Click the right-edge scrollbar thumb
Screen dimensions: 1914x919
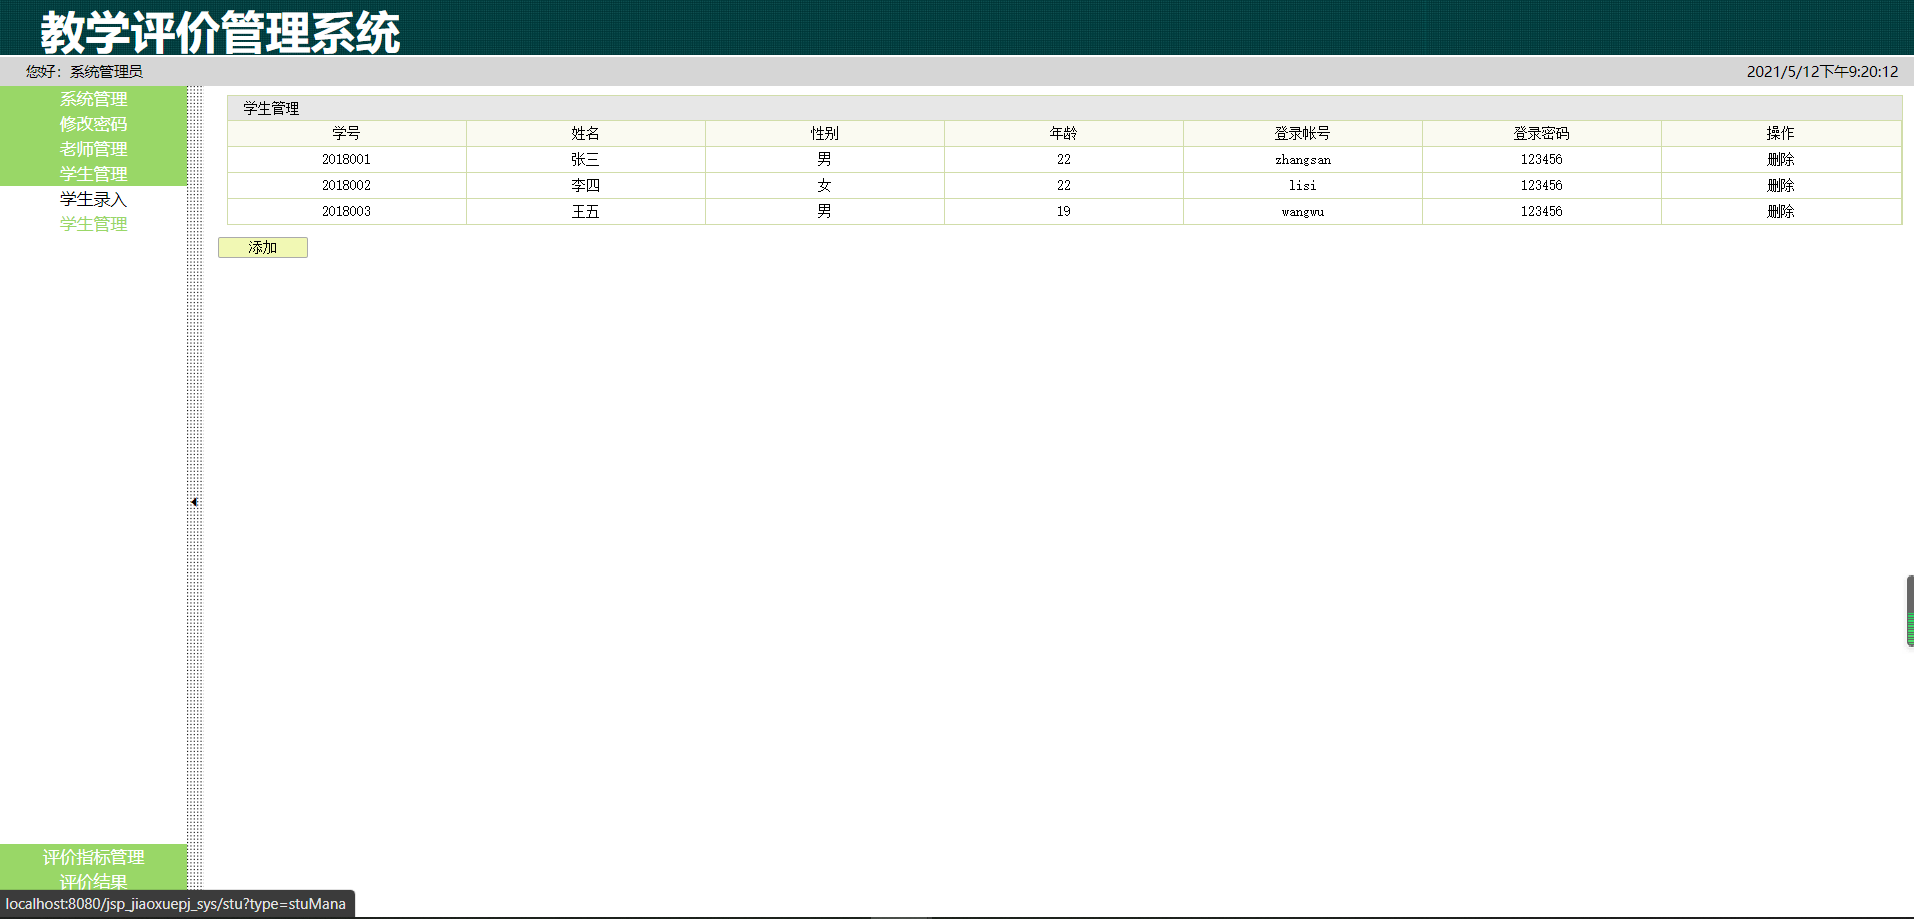[1910, 611]
